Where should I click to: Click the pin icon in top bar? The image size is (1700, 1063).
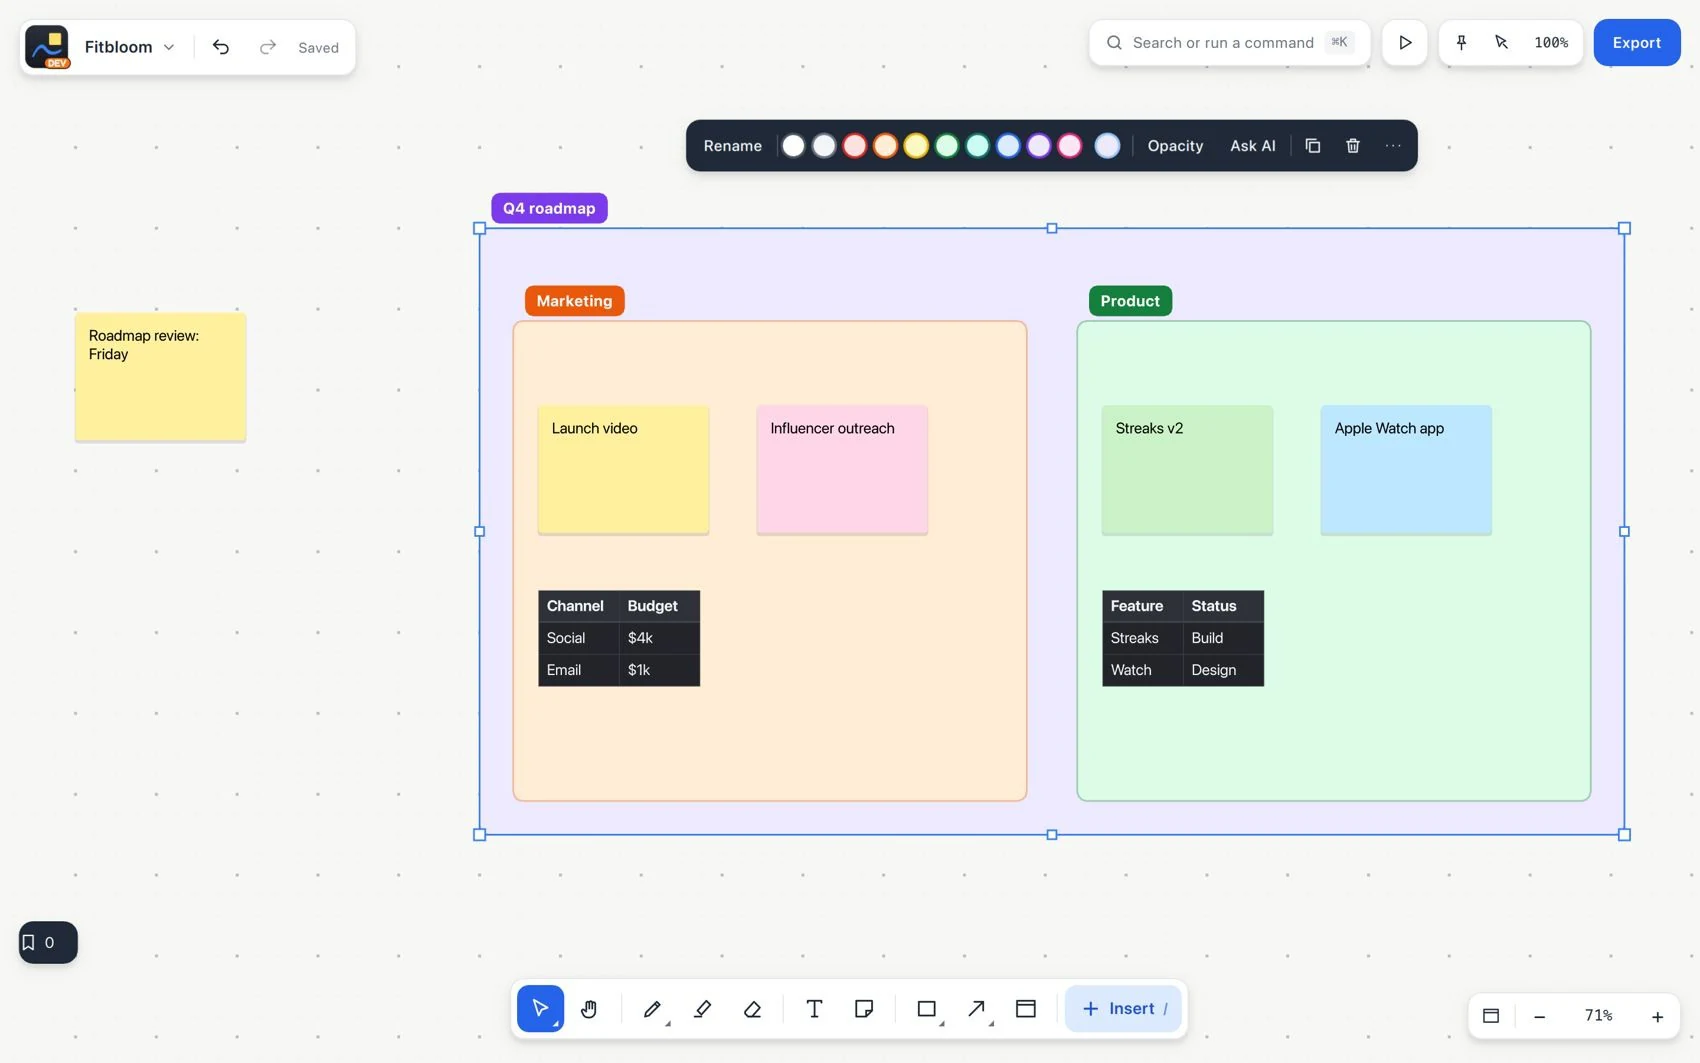pos(1461,42)
